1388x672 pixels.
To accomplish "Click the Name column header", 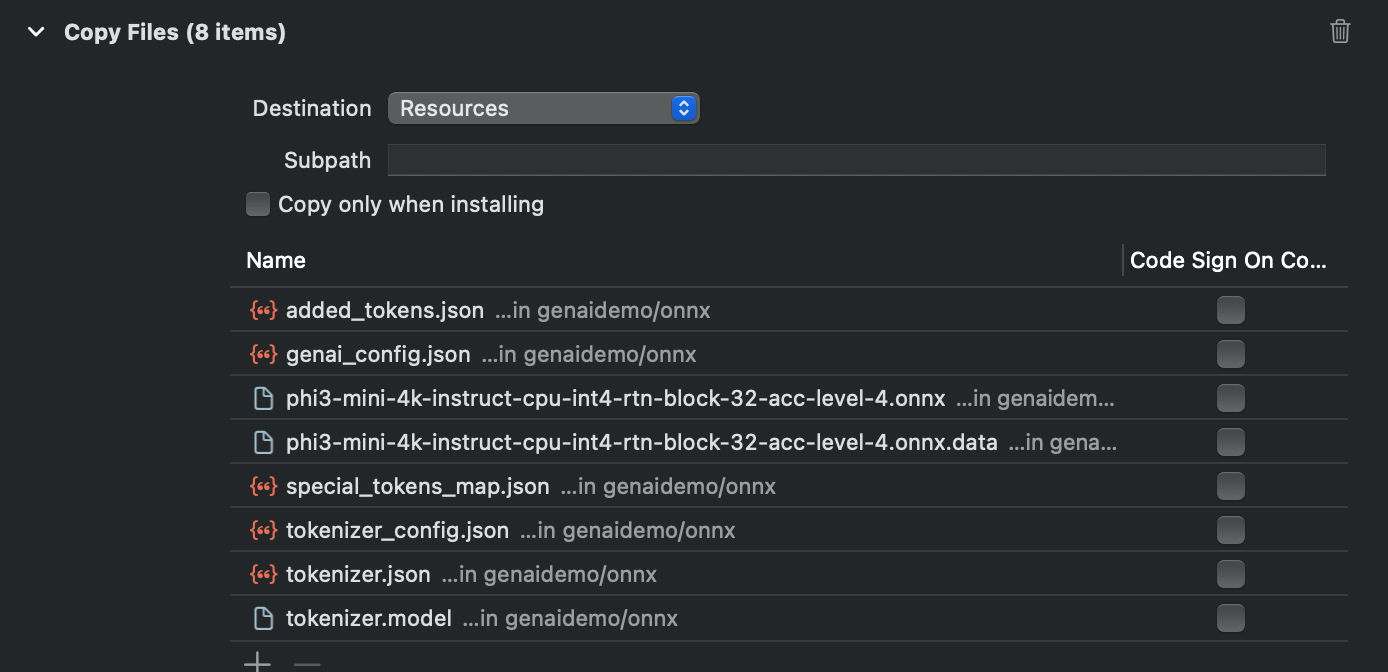I will click(x=276, y=261).
